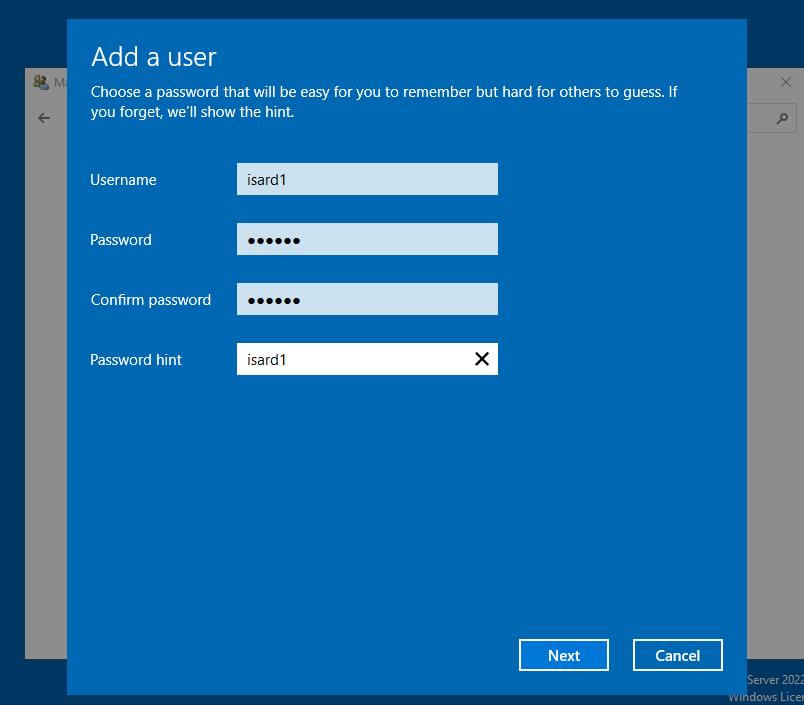Click the search magnifier icon
The image size is (804, 705).
click(782, 118)
